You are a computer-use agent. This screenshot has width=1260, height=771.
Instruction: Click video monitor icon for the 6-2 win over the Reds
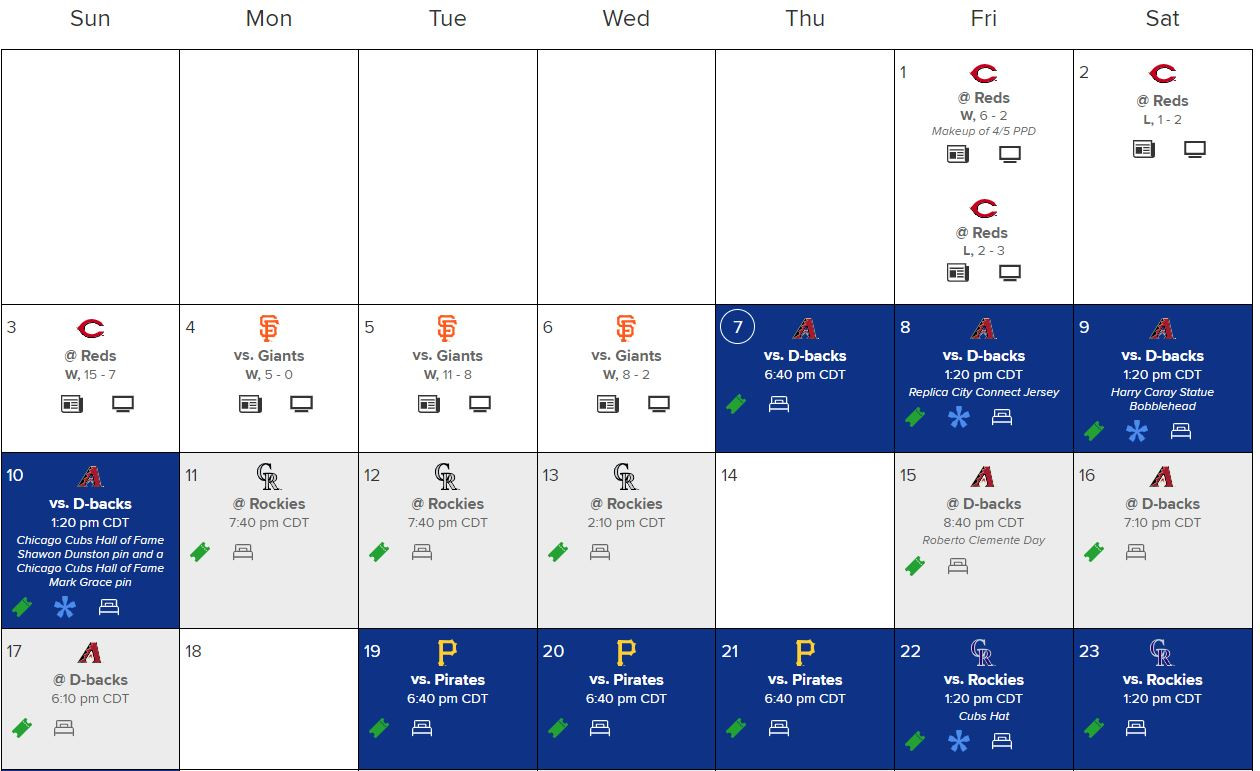coord(1010,154)
